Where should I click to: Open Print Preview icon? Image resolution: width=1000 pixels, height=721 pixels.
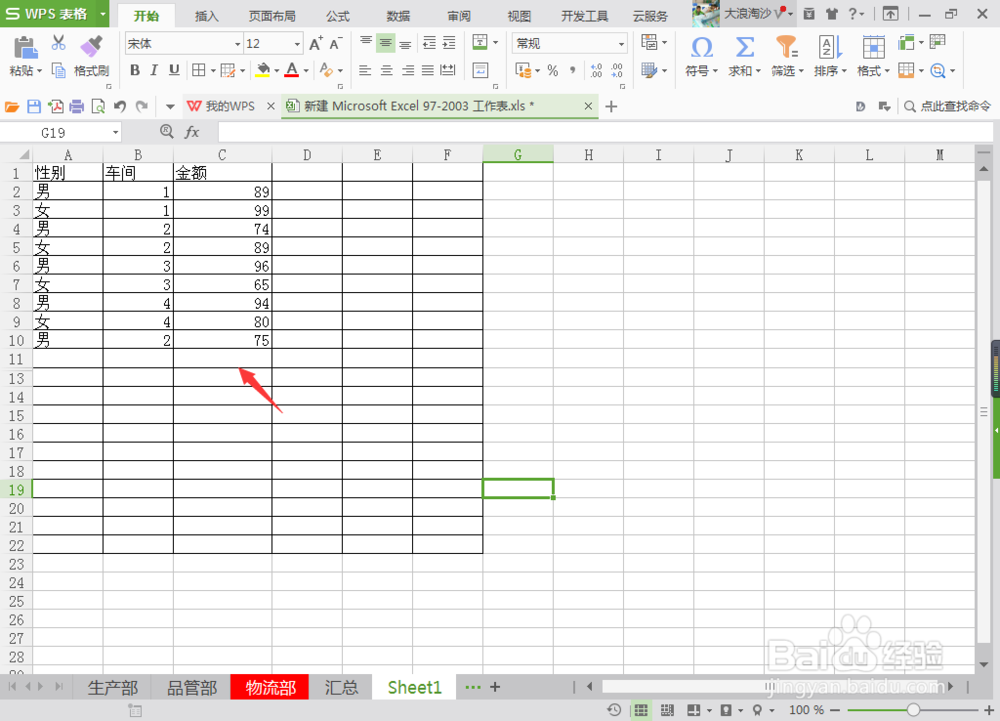(98, 106)
